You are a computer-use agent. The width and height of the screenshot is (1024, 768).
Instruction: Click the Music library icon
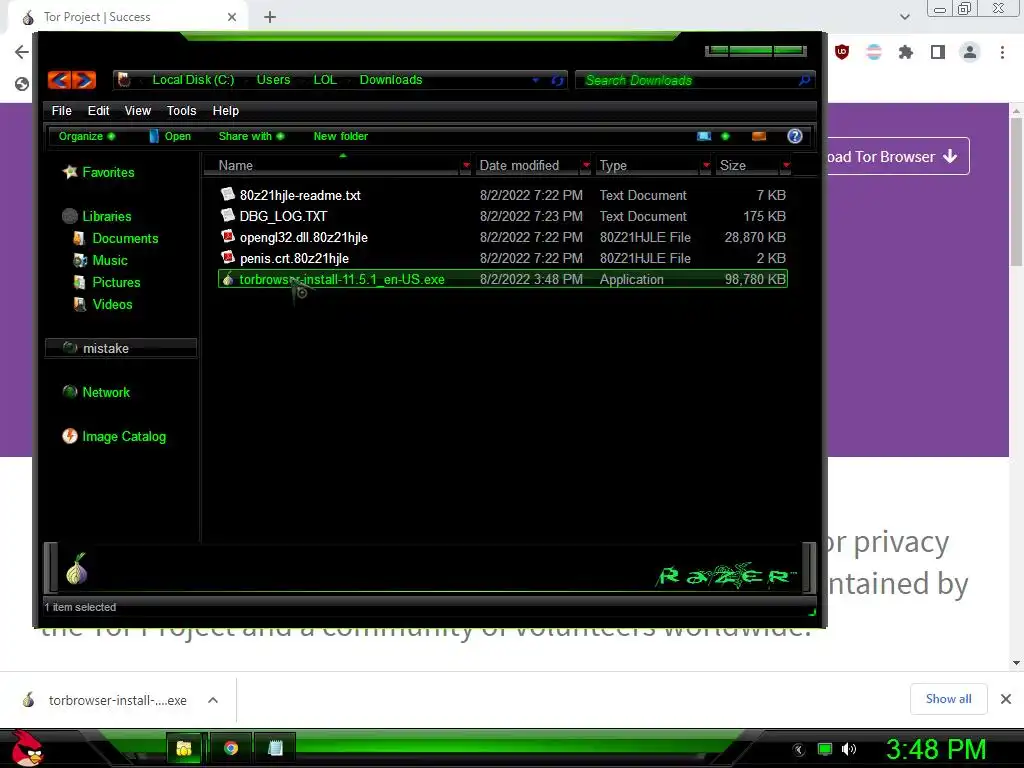click(x=80, y=261)
